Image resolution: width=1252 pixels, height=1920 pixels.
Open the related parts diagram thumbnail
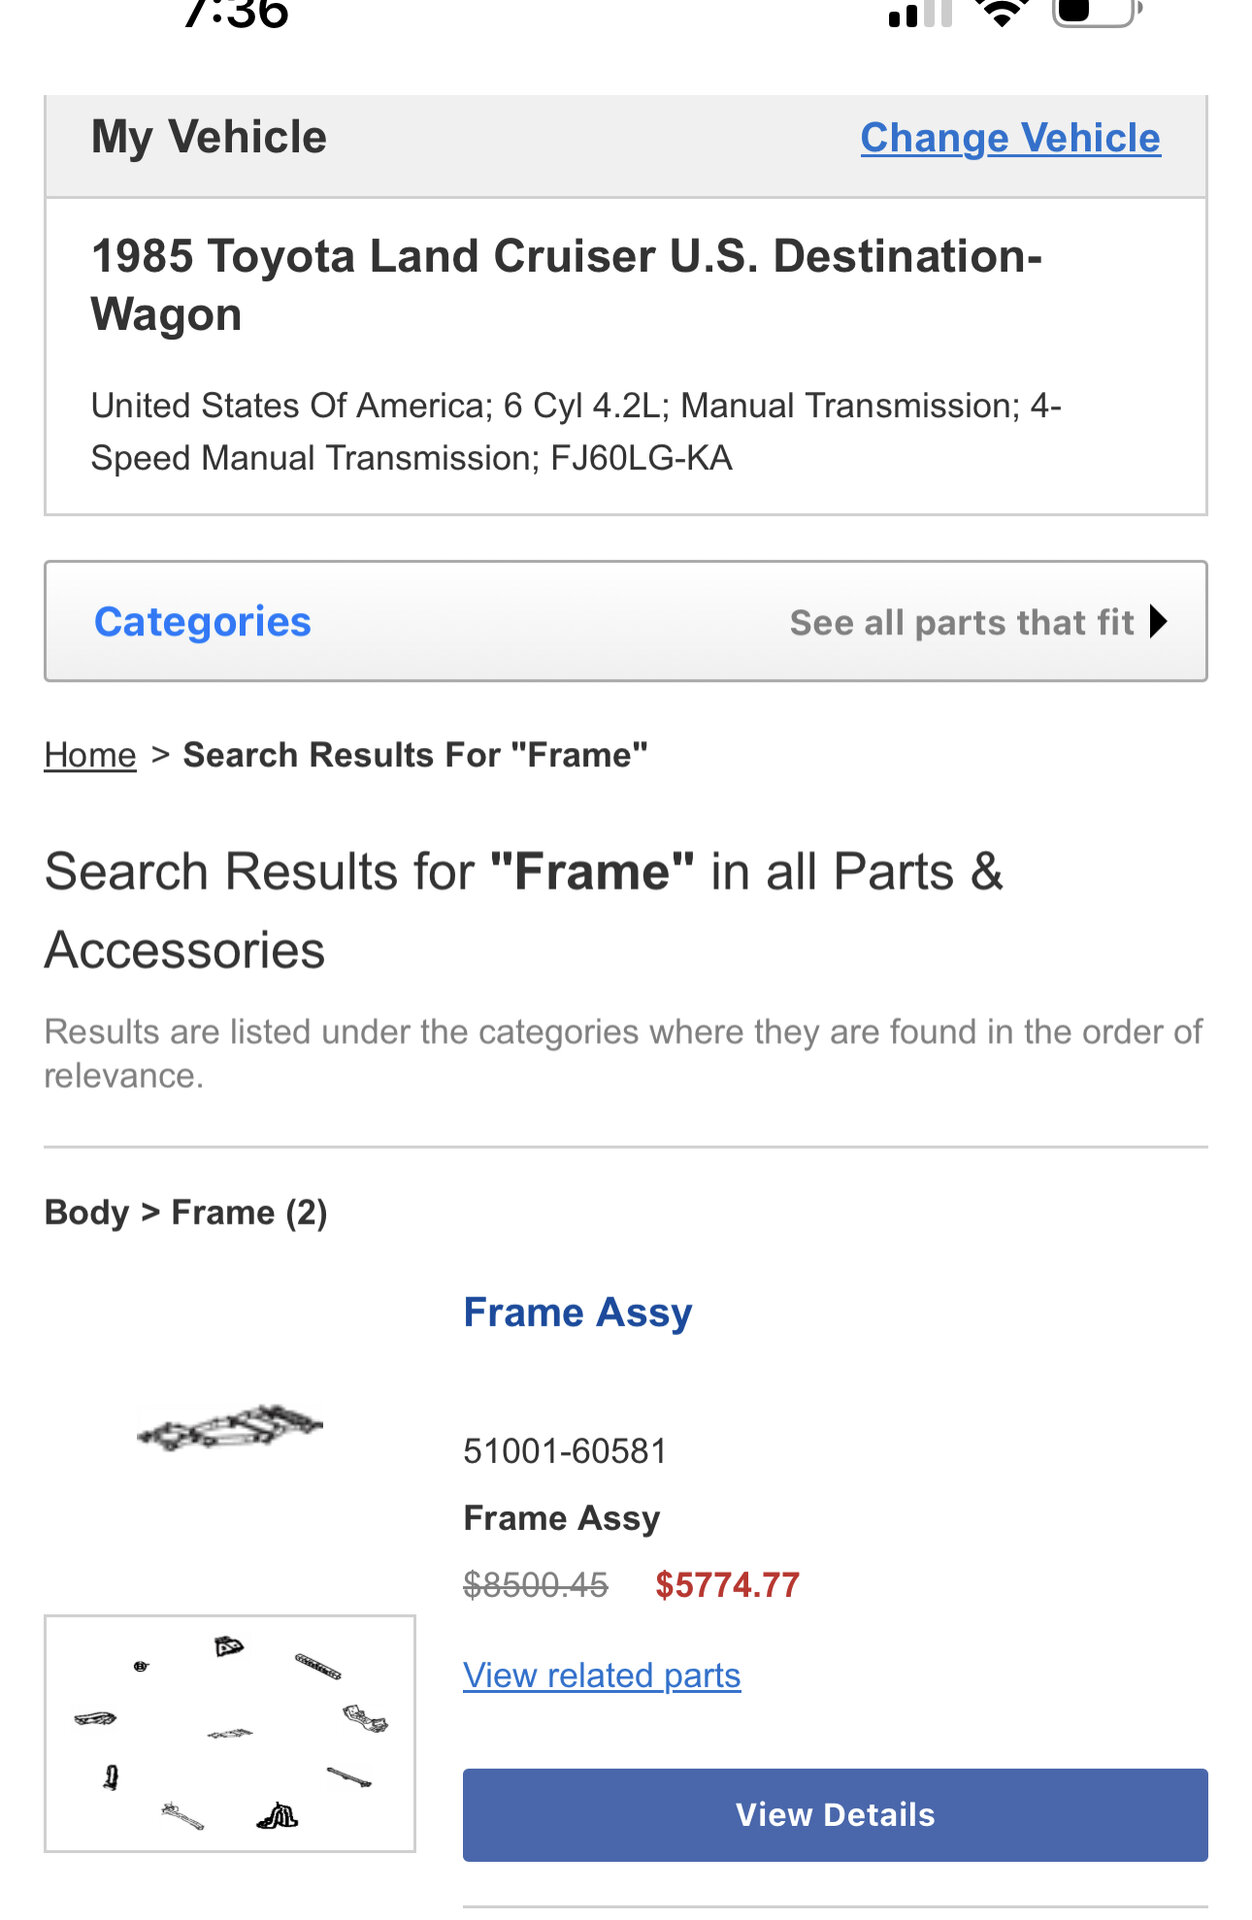(230, 1733)
